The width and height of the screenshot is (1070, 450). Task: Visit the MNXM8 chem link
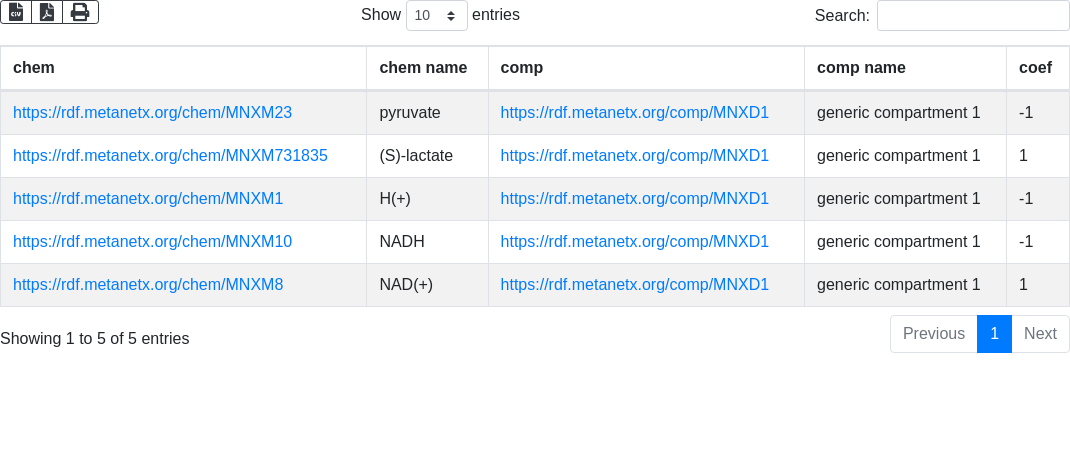click(148, 285)
